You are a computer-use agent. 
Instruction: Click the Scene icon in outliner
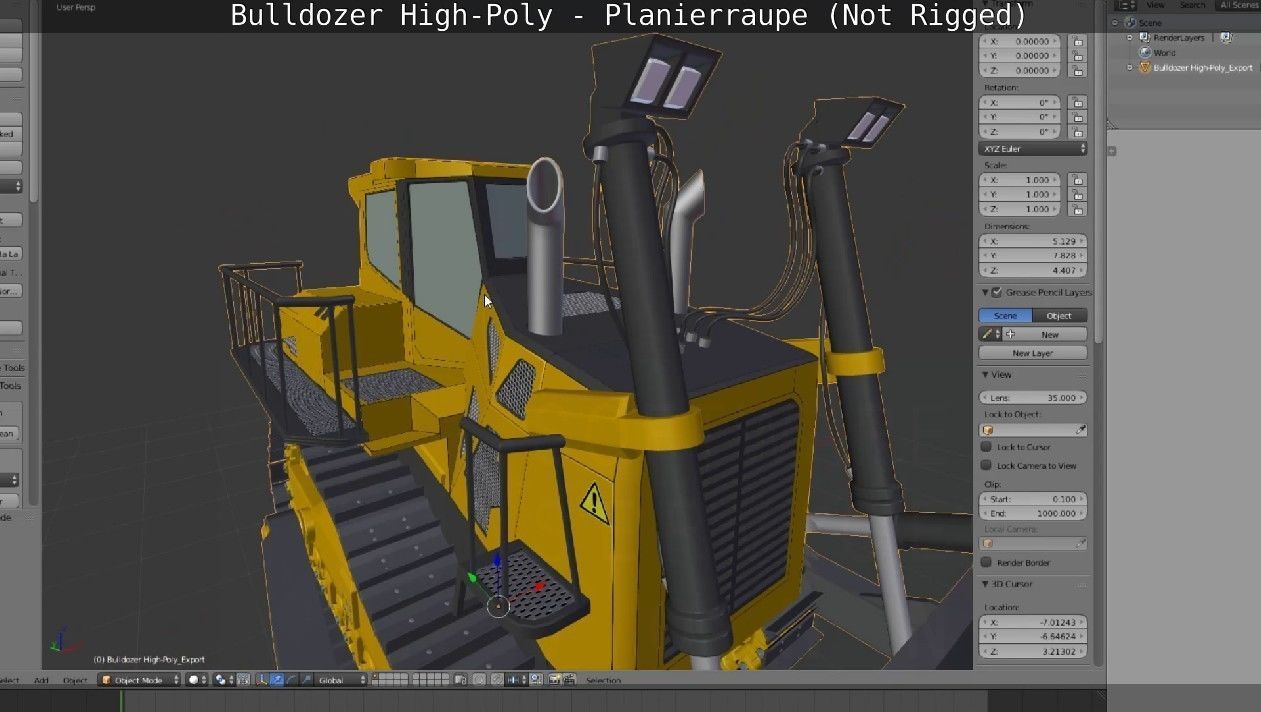1130,22
